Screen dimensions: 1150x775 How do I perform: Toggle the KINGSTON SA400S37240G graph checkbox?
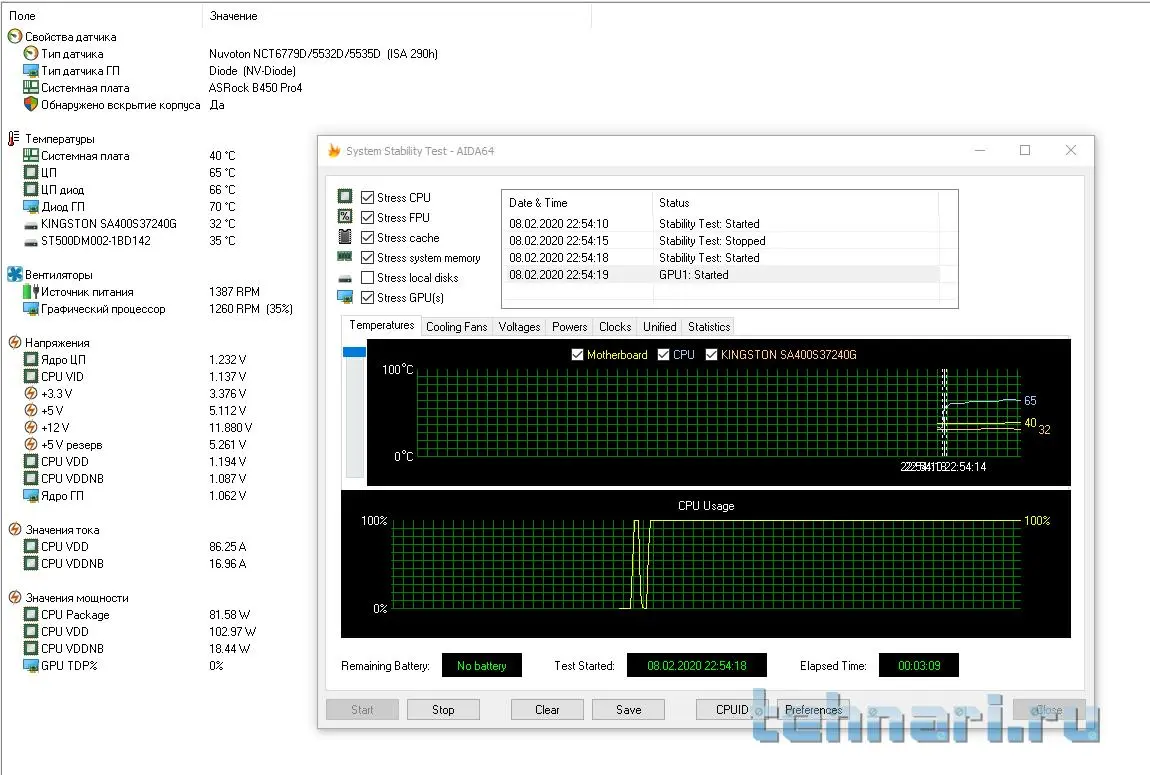point(711,354)
